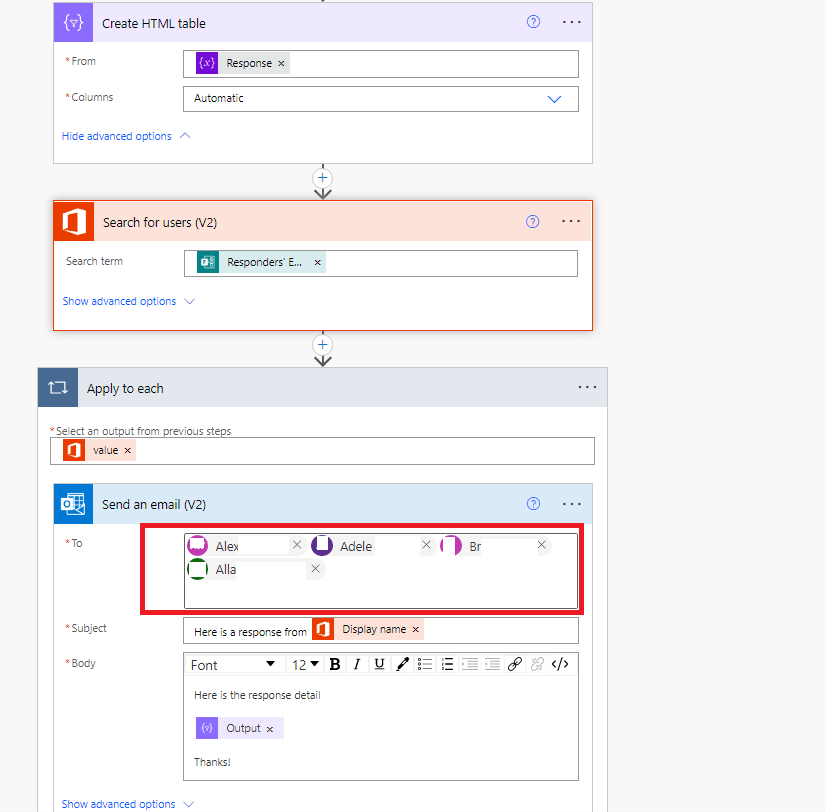Image resolution: width=825 pixels, height=812 pixels.
Task: Insert a bulleted list in email body
Action: (425, 663)
